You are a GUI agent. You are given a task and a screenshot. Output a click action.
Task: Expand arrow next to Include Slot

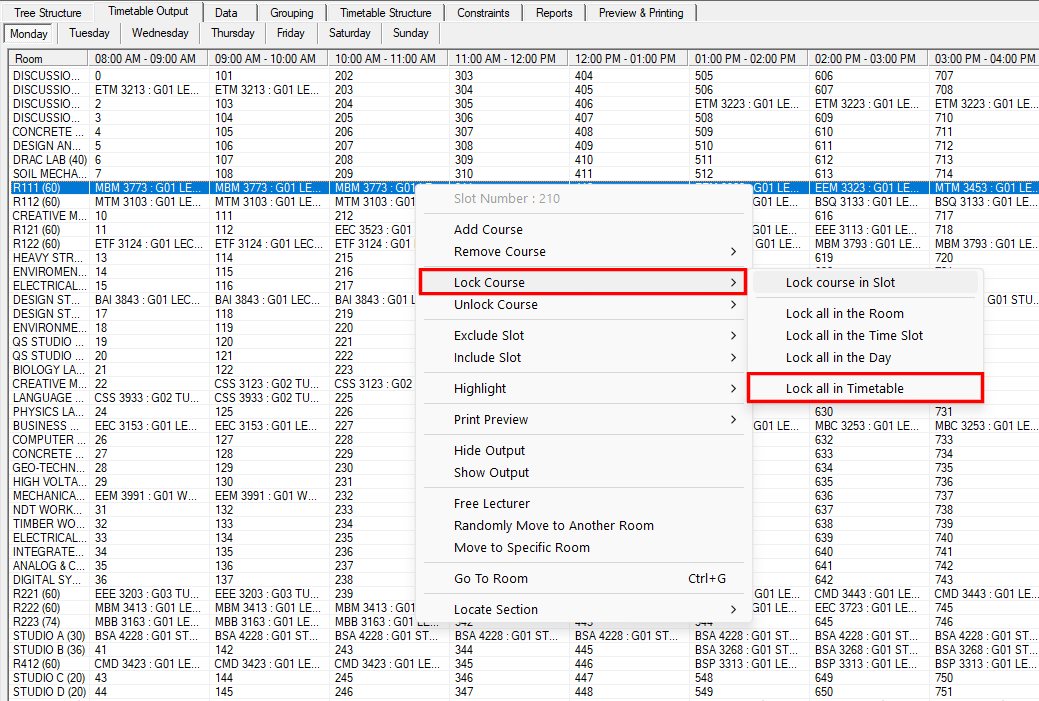[x=733, y=358]
